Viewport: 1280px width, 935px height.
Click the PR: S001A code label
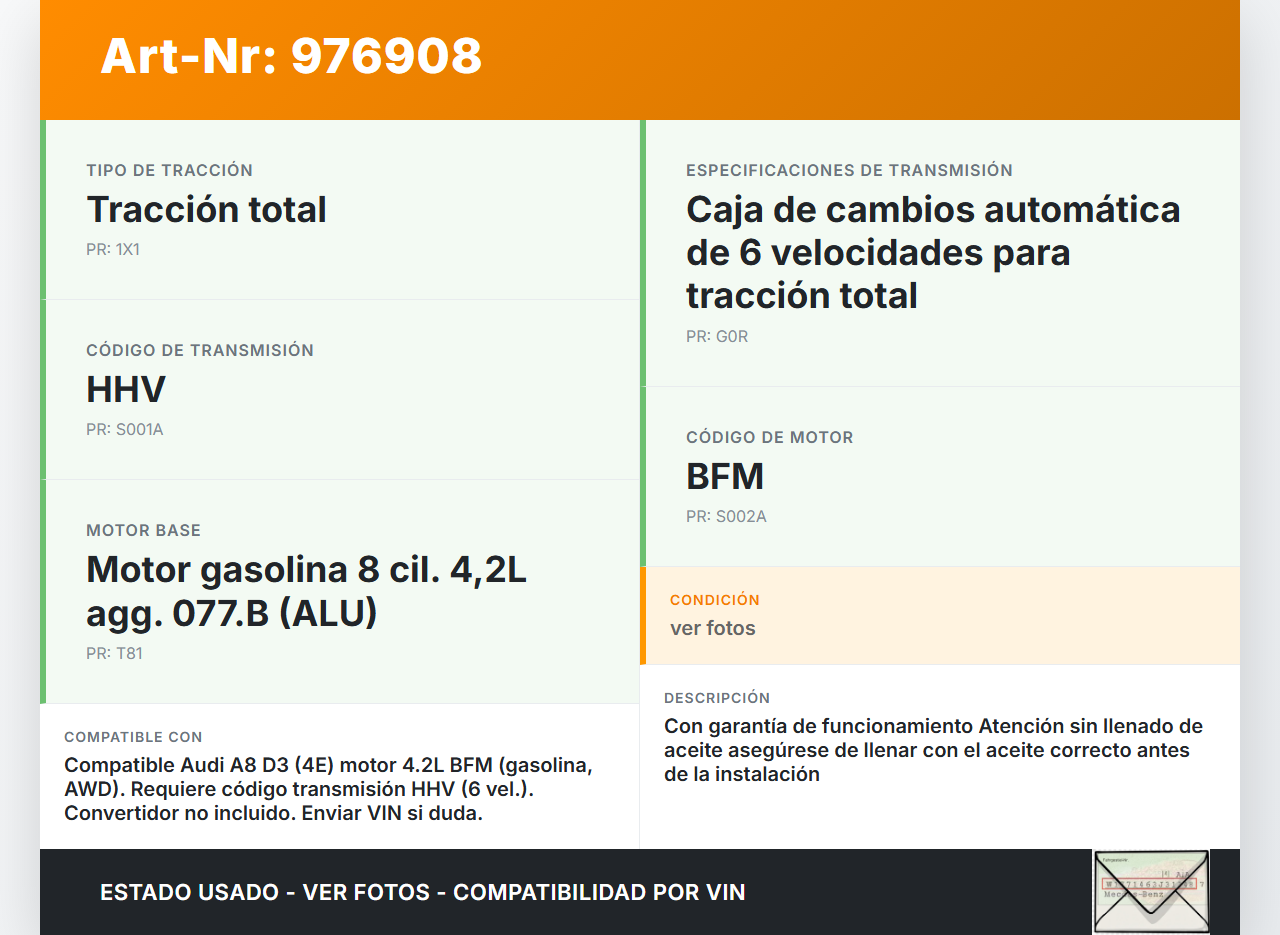click(x=124, y=430)
